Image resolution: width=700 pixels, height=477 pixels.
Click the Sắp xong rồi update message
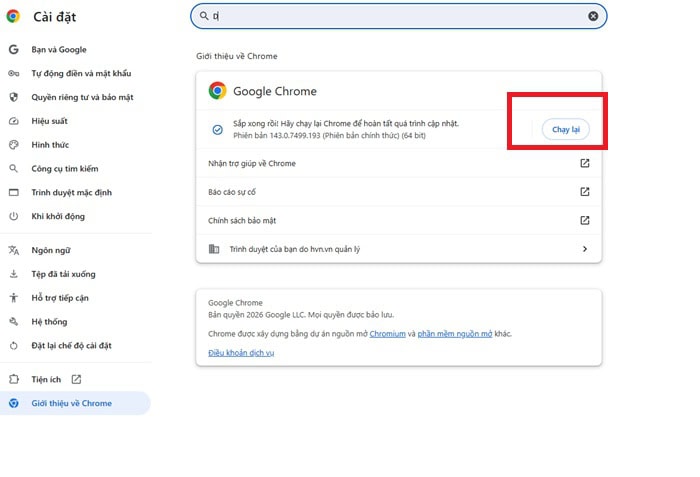(346, 124)
